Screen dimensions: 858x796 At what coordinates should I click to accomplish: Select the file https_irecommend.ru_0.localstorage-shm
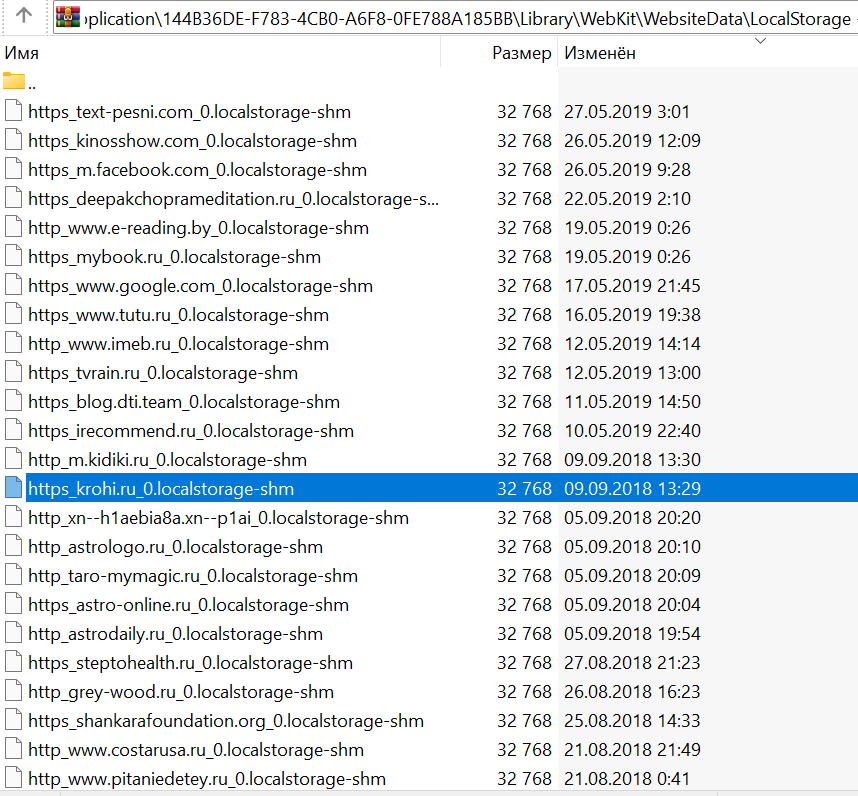(x=190, y=431)
